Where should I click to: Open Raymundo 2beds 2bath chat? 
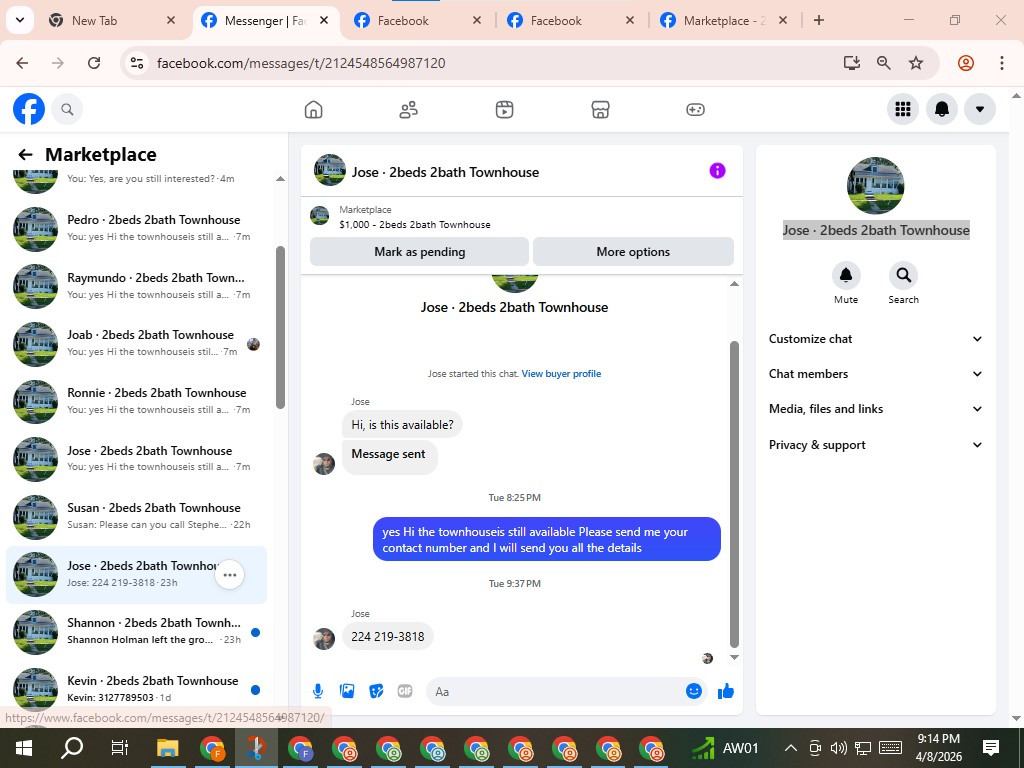pos(136,286)
